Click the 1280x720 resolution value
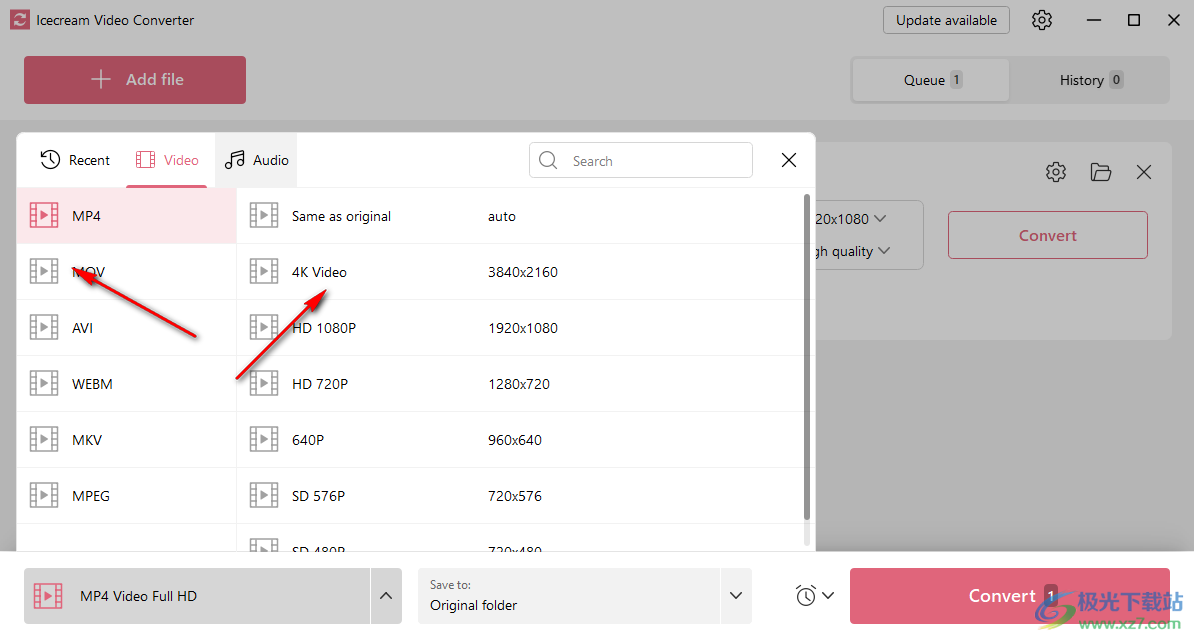The height and width of the screenshot is (640, 1194). click(519, 384)
